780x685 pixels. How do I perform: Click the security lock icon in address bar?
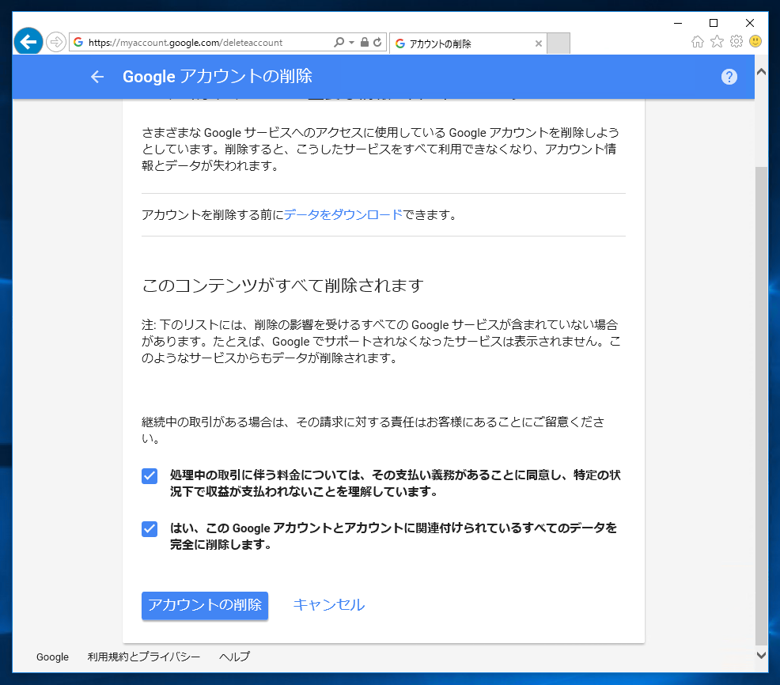tap(365, 42)
